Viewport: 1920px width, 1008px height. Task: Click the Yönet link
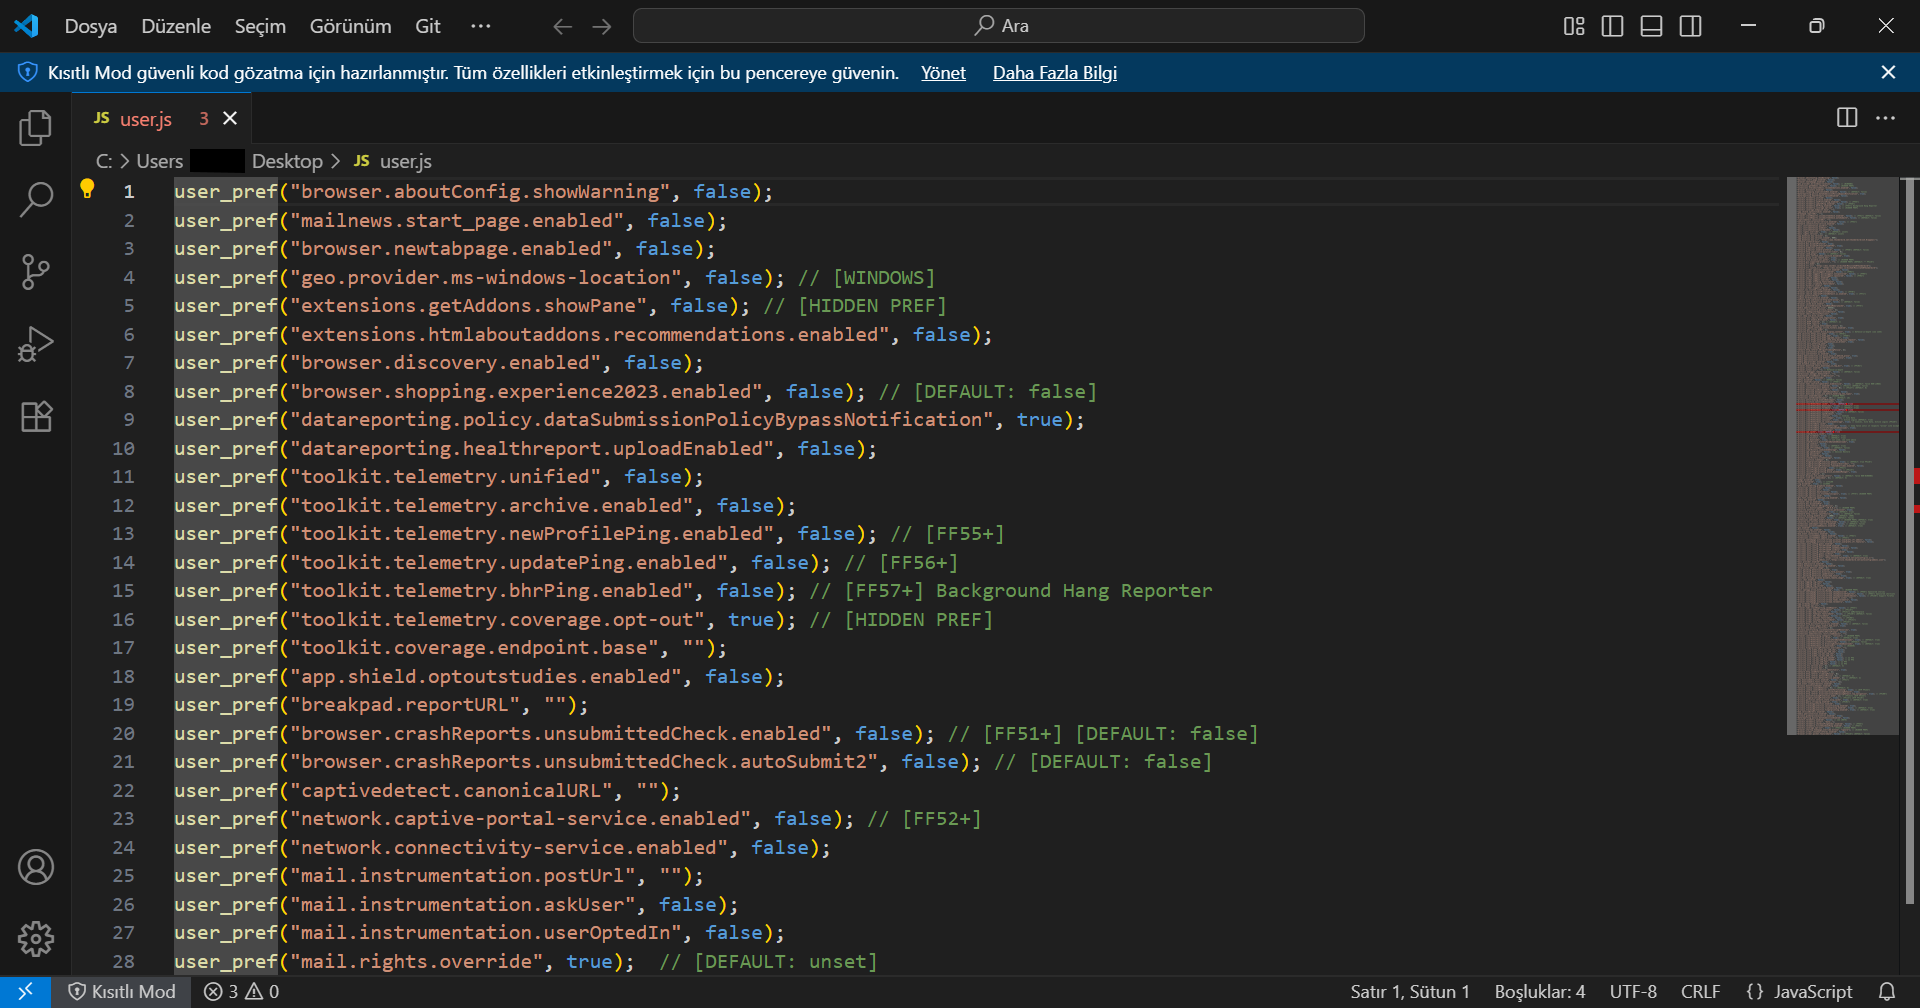tap(943, 72)
